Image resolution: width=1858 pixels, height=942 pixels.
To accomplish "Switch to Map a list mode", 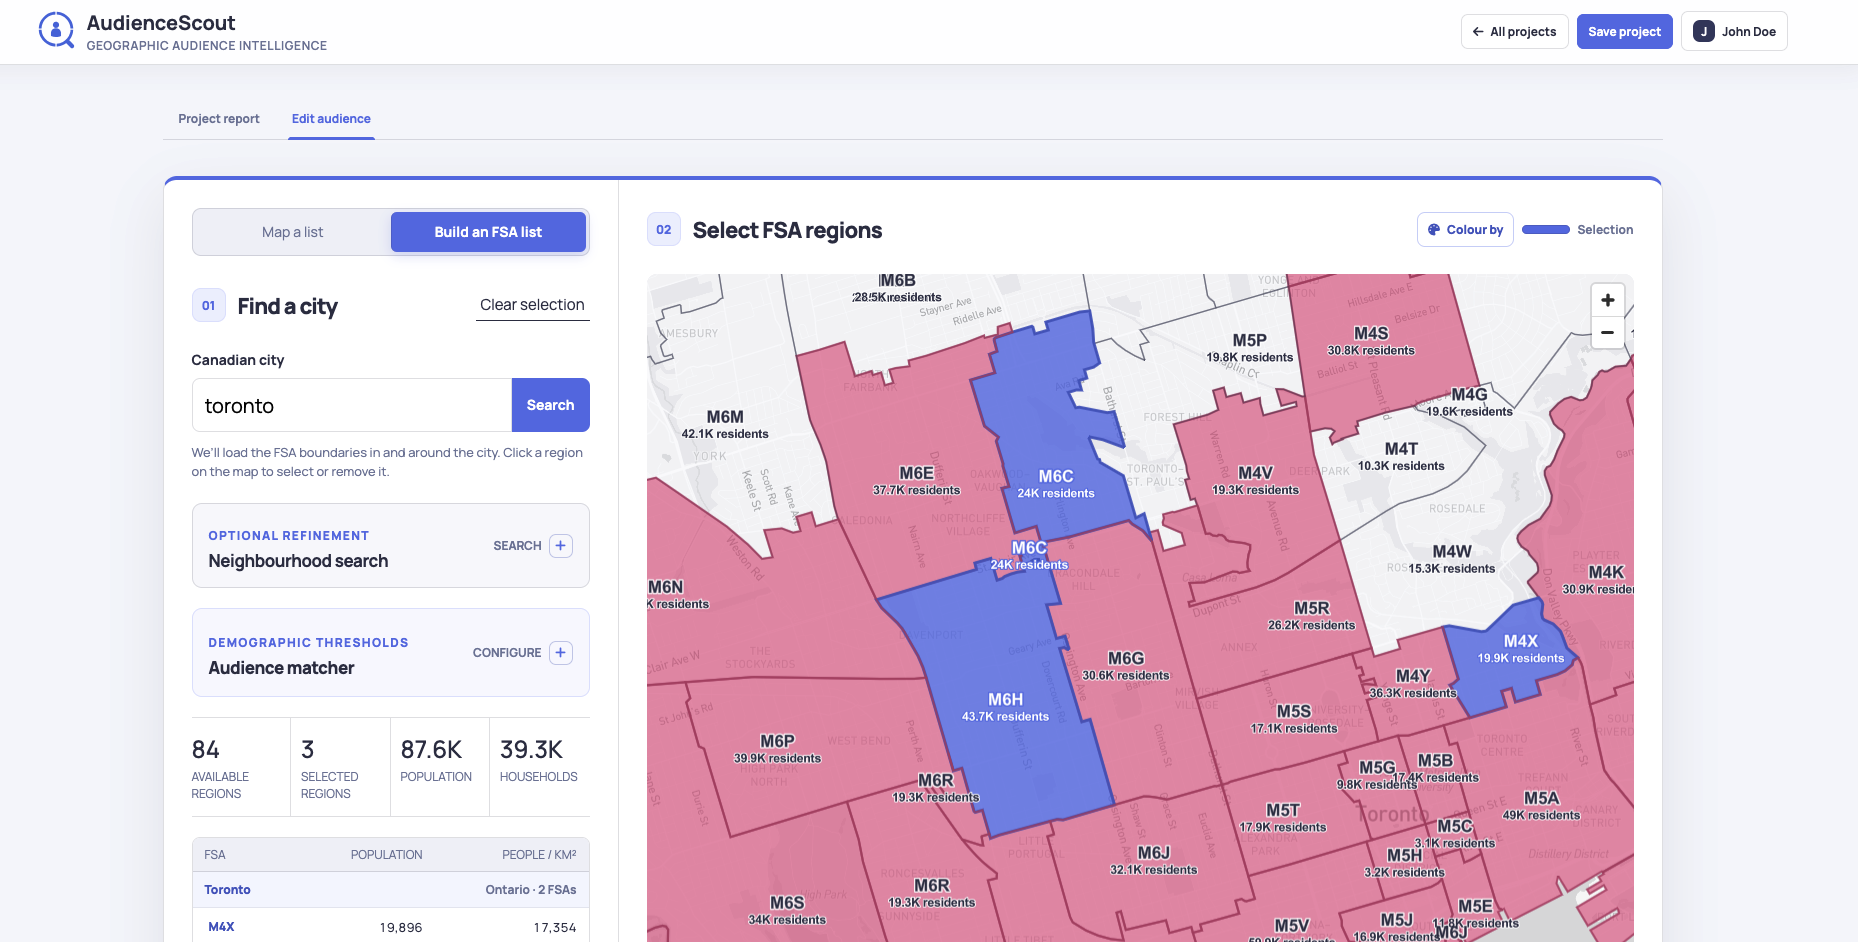I will pos(292,232).
